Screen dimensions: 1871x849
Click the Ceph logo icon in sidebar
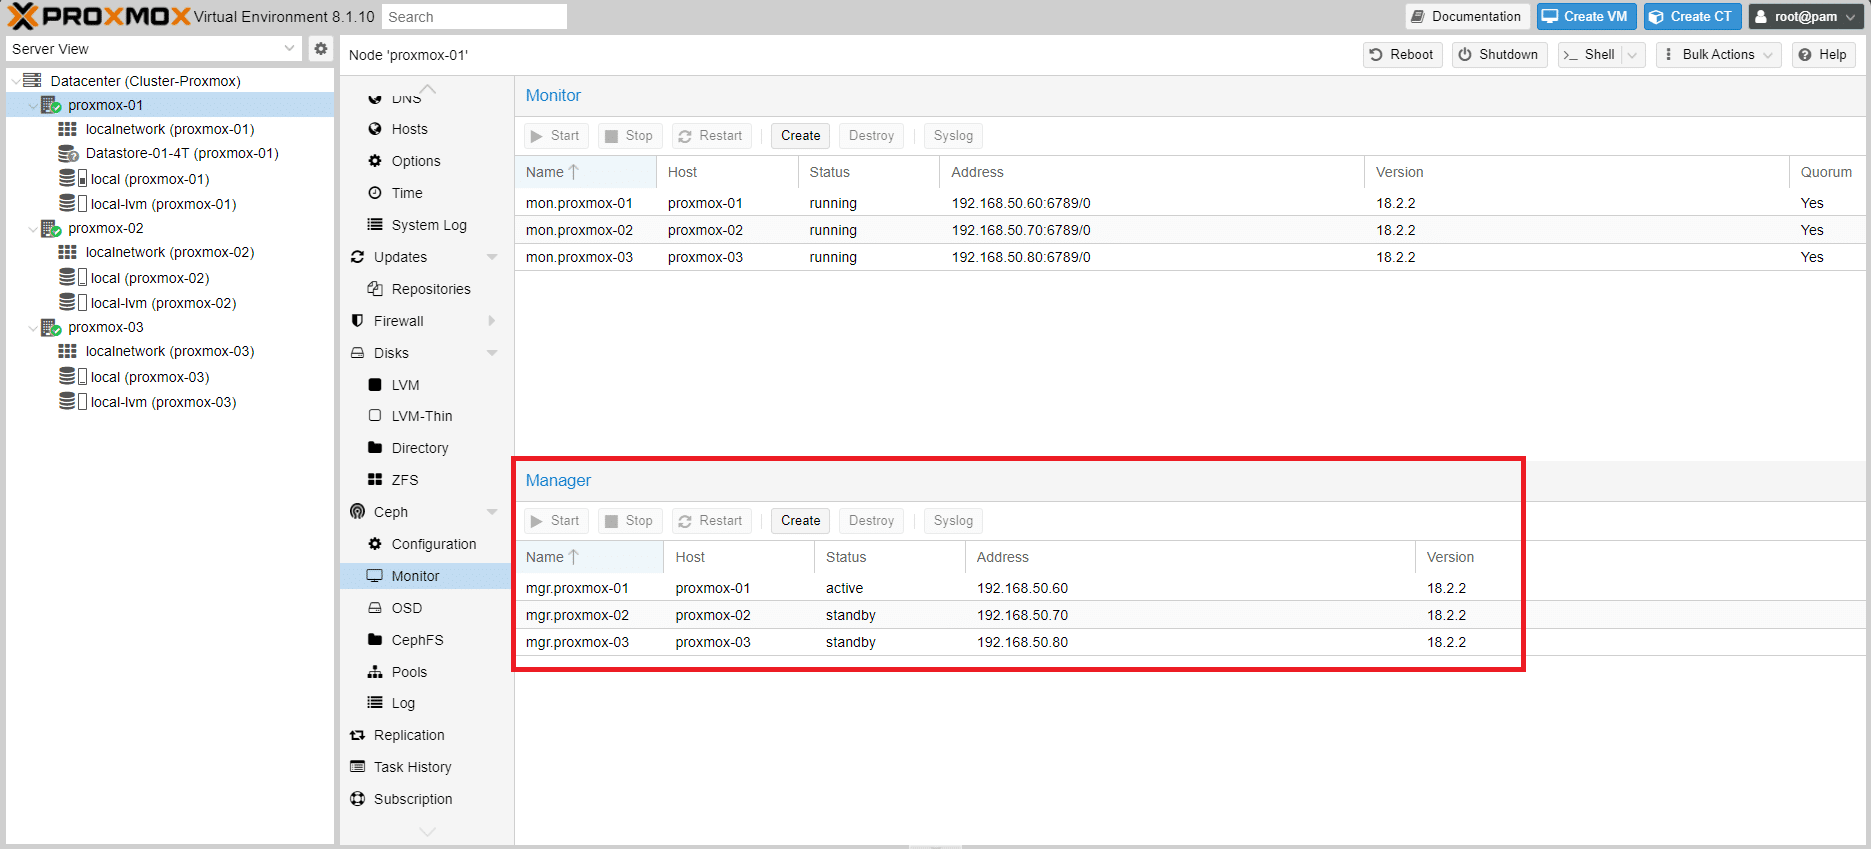click(358, 512)
